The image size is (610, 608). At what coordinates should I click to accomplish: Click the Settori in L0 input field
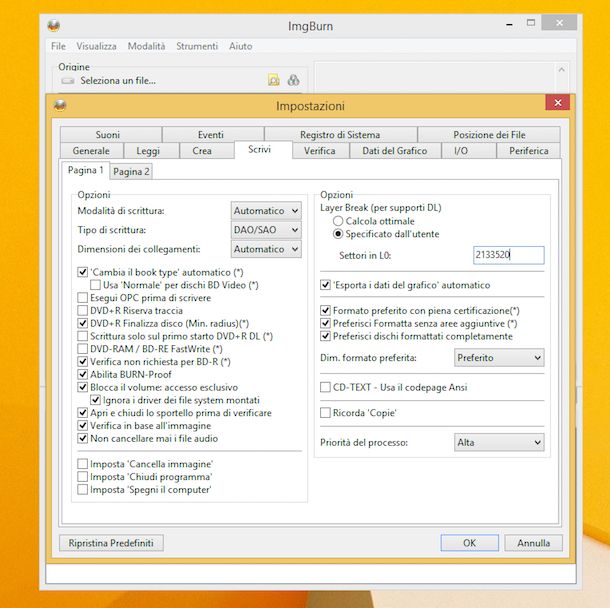(509, 255)
